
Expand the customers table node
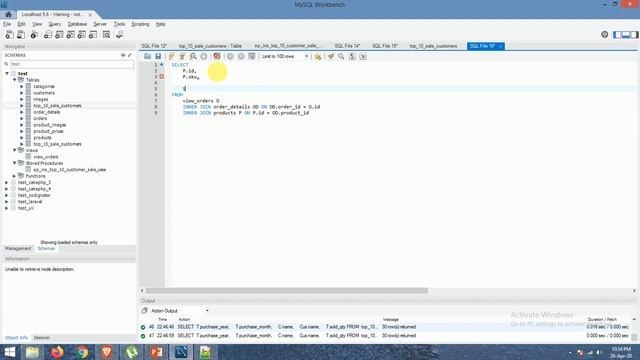tap(22, 93)
